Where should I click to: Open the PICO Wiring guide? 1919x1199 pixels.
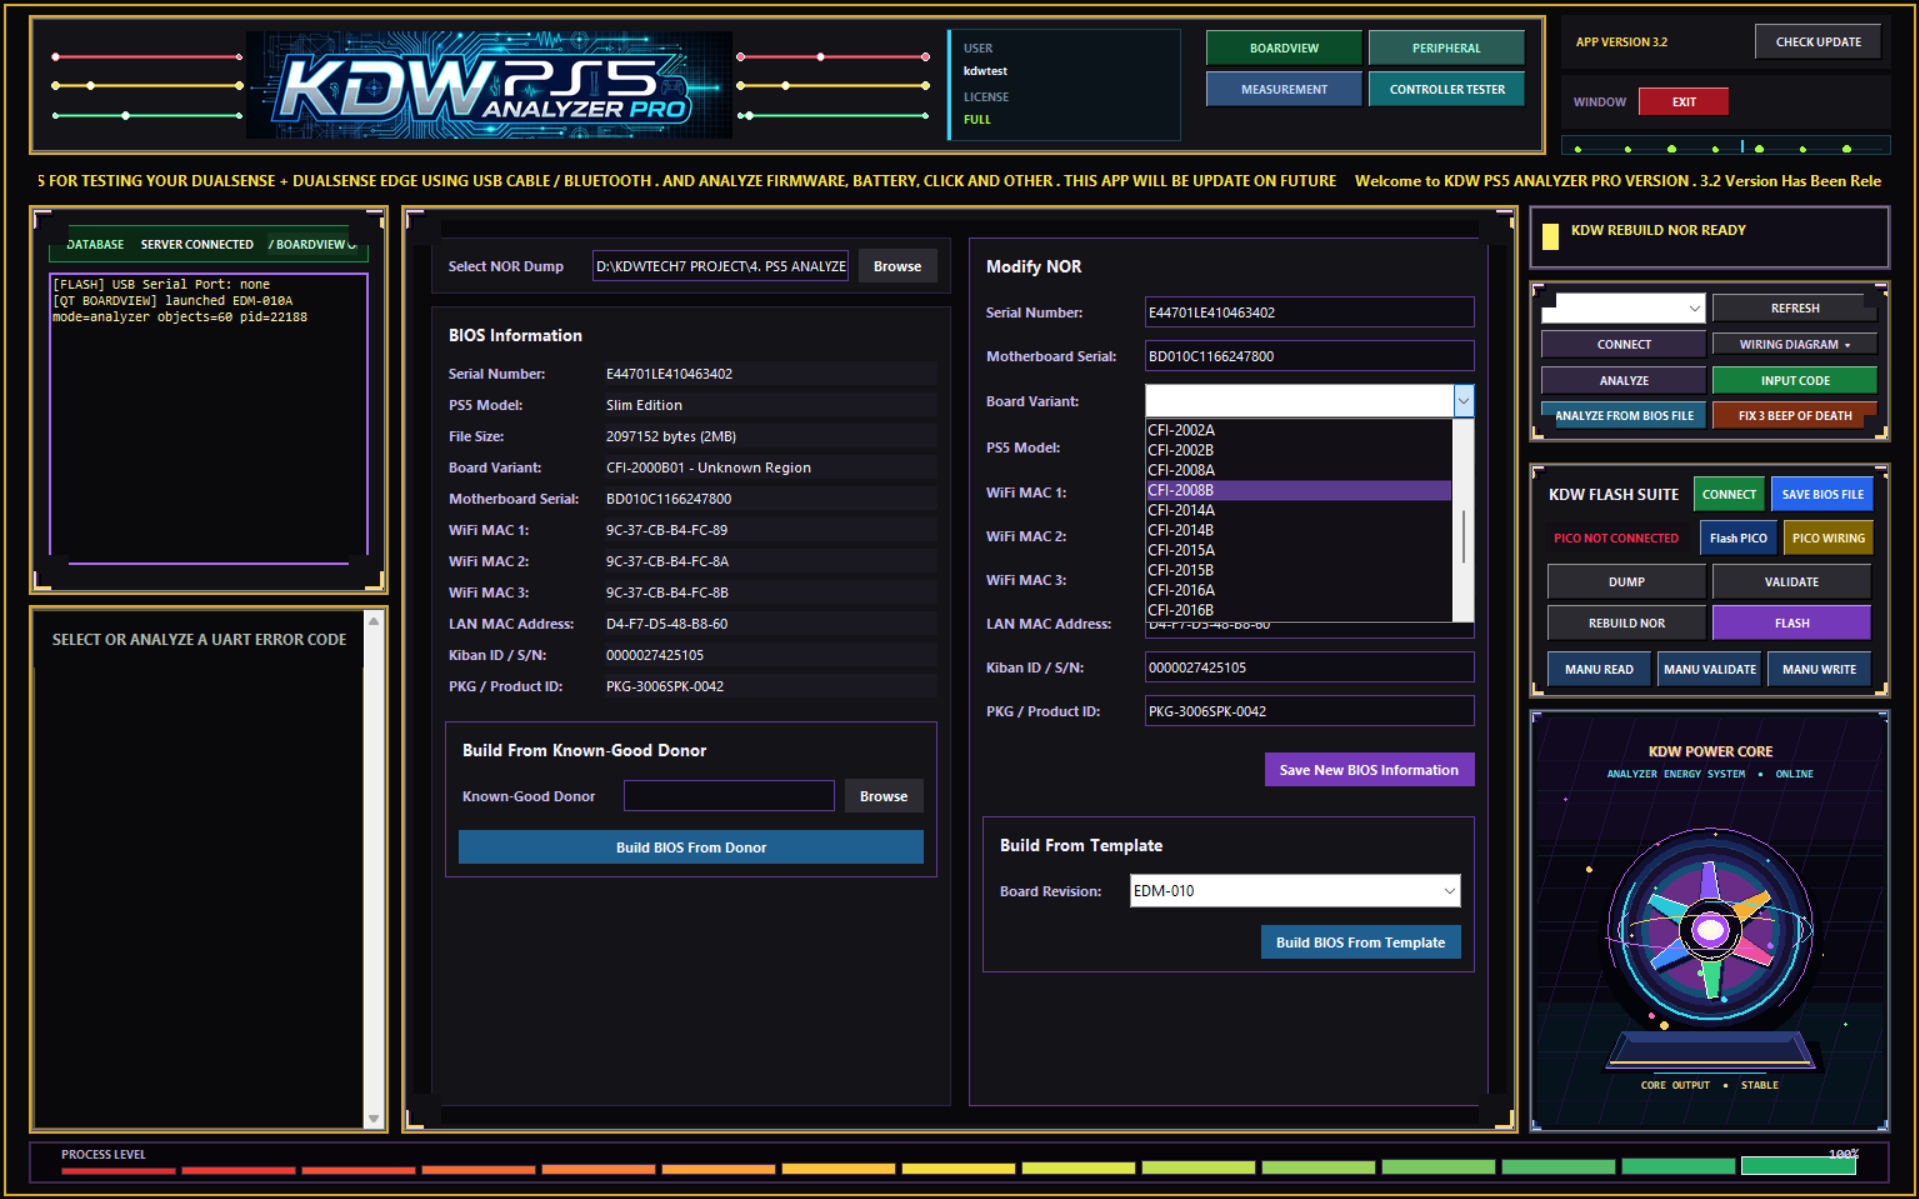(1828, 538)
